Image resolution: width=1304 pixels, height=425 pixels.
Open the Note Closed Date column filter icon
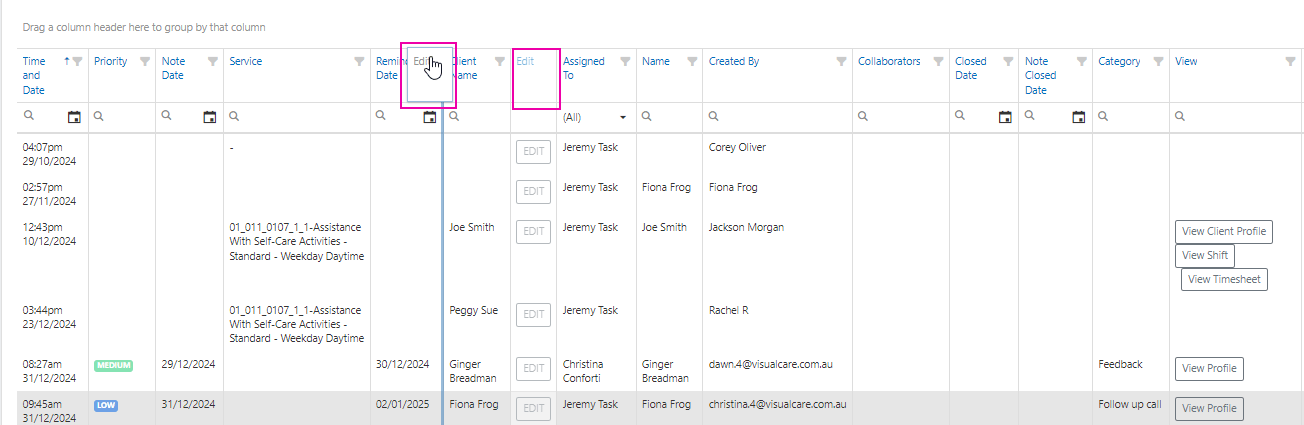tap(1081, 61)
